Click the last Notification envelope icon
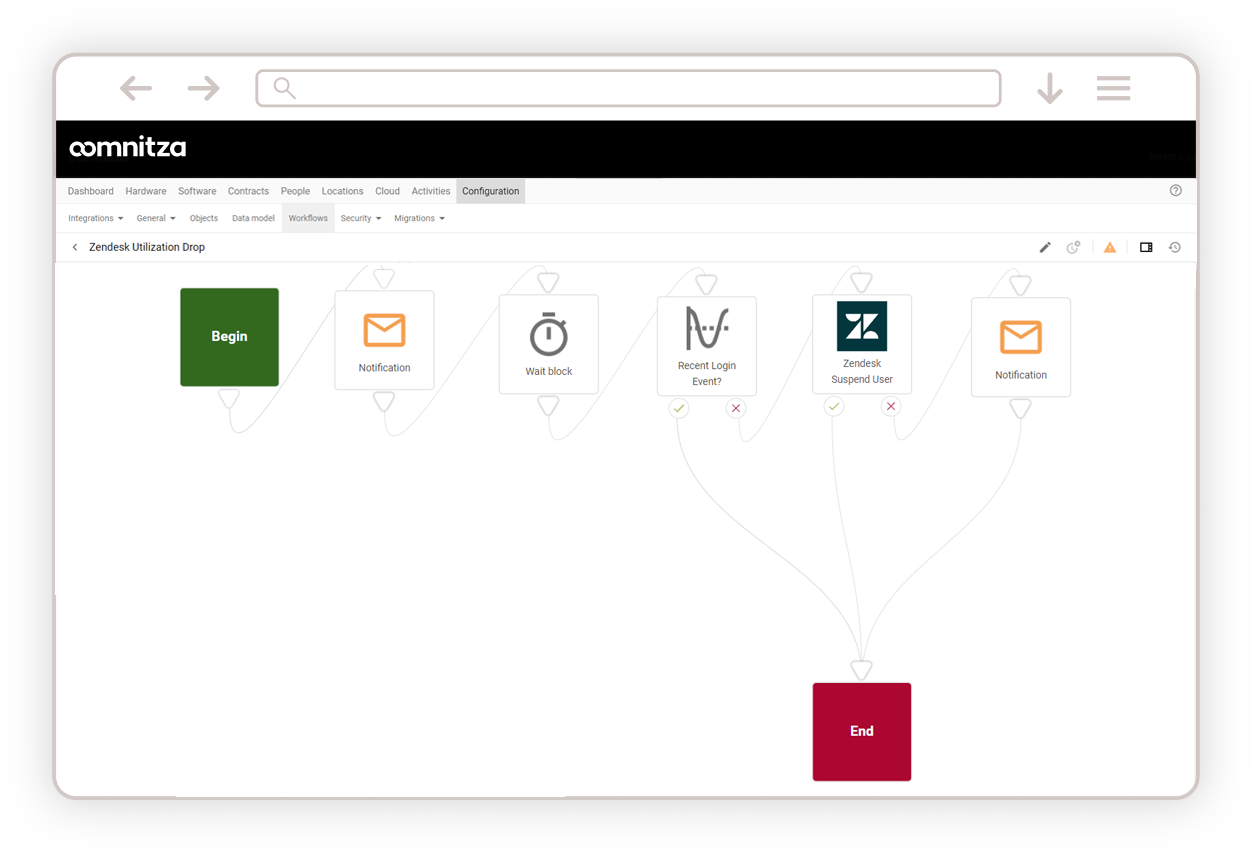The width and height of the screenshot is (1252, 853). [1021, 337]
